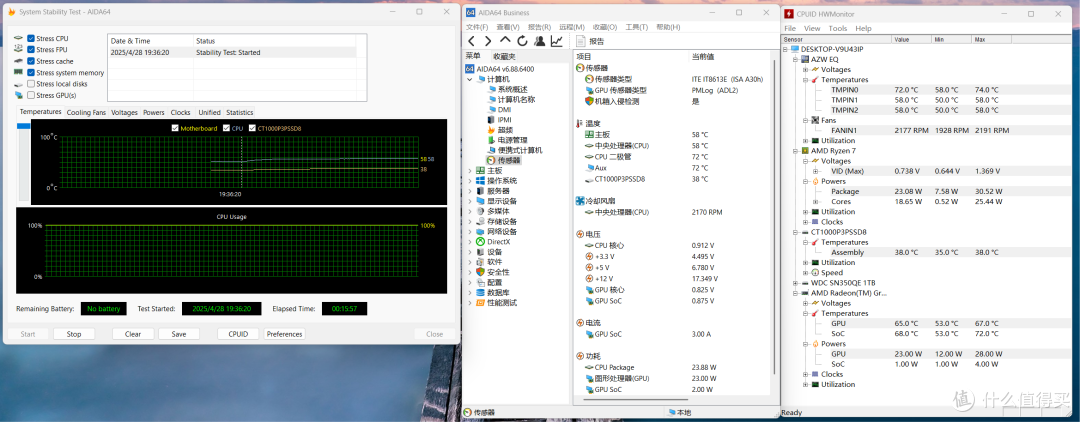Select the DMI item in AIDA64 tree
The image size is (1080, 422).
[504, 109]
